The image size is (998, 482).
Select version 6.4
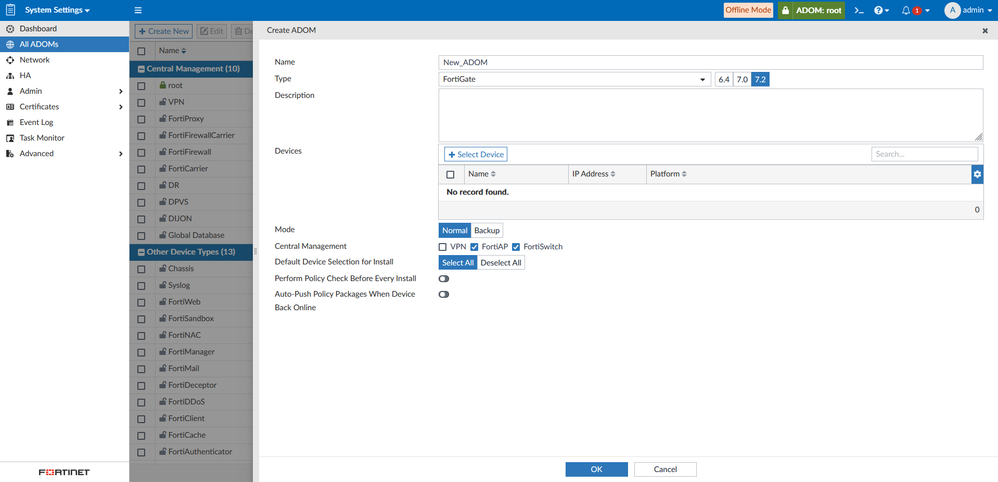724,80
